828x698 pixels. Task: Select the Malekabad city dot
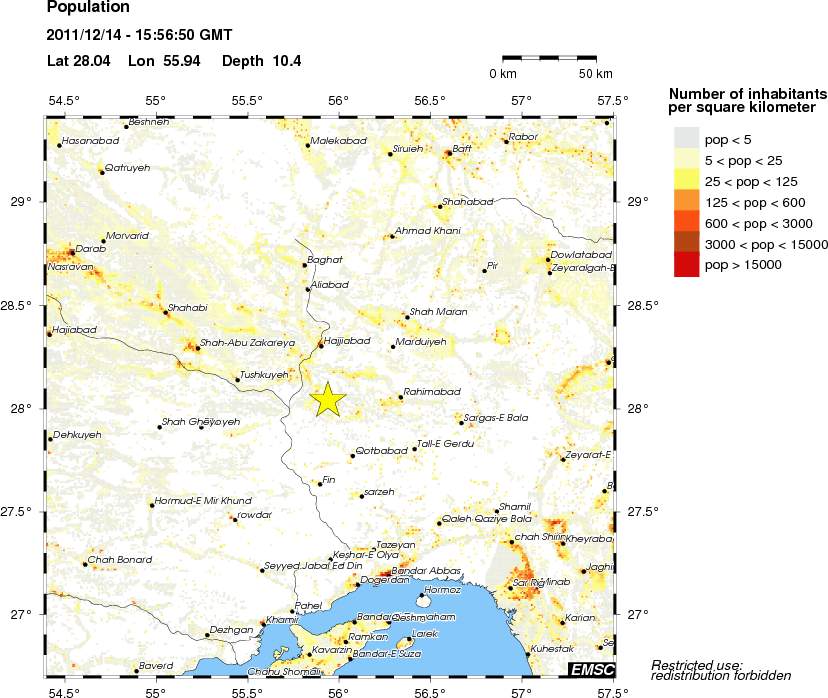pos(308,146)
